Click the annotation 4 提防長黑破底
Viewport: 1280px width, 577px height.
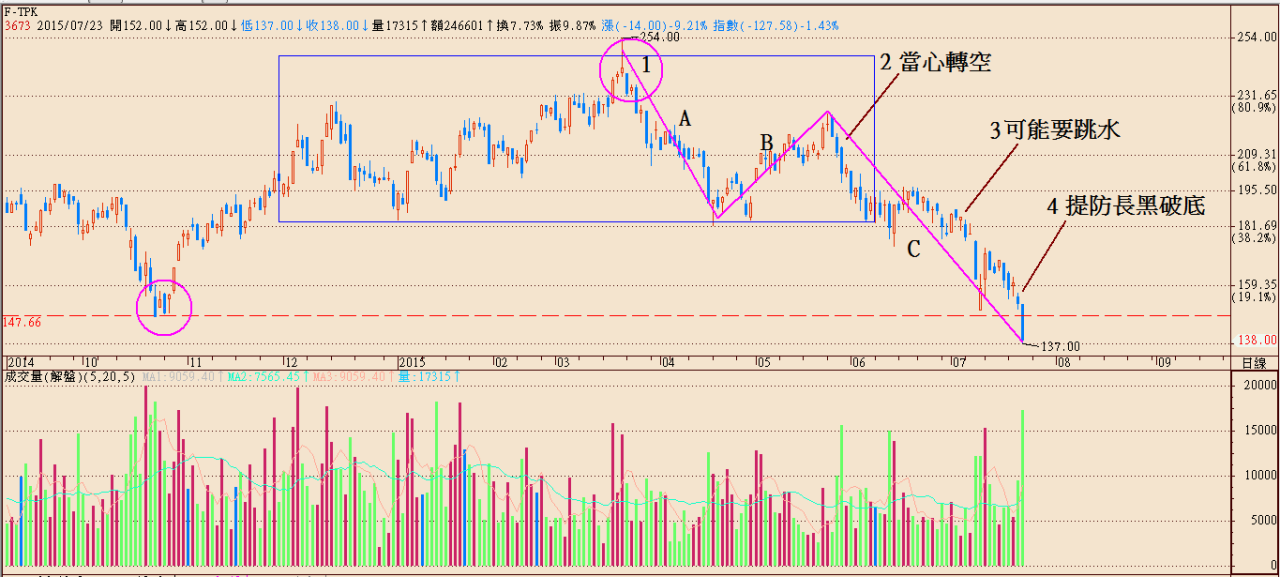click(1125, 207)
